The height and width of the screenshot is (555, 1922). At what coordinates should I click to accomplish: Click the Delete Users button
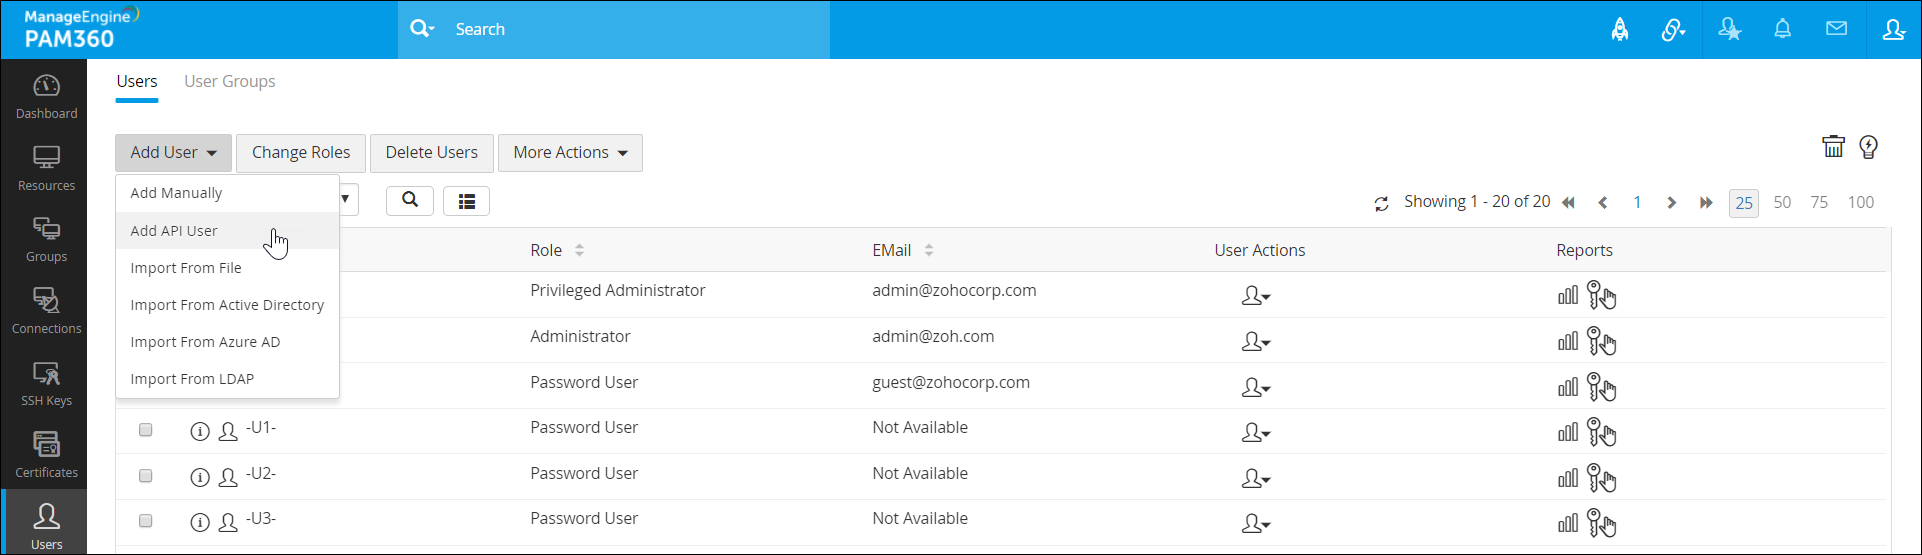[x=431, y=153]
